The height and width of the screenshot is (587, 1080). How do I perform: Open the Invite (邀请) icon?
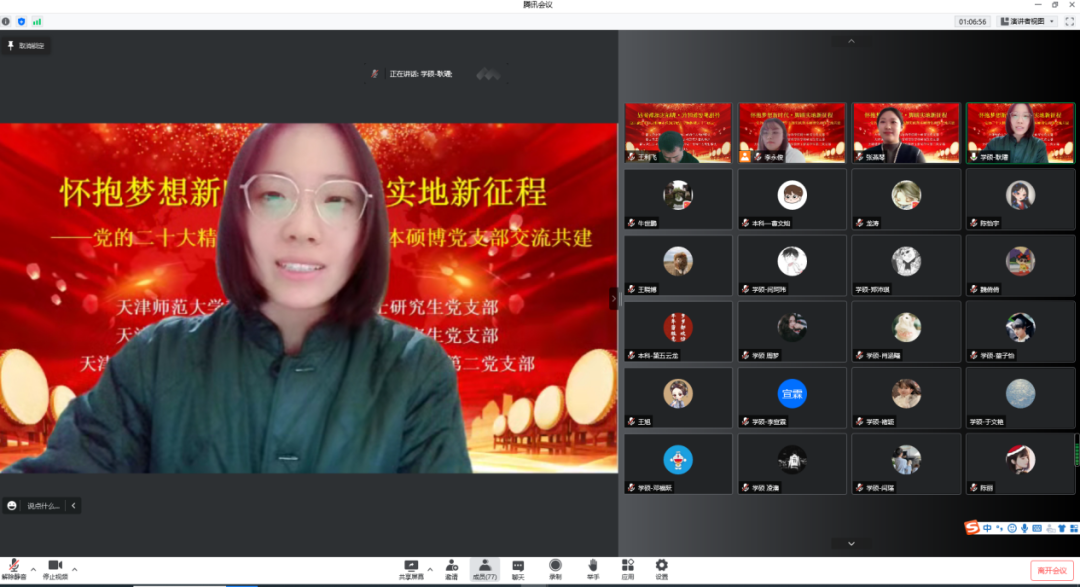452,567
